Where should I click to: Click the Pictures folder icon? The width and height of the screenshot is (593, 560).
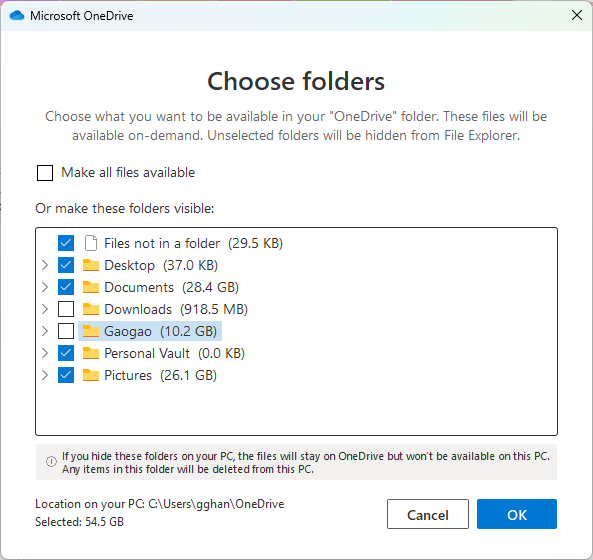91,375
